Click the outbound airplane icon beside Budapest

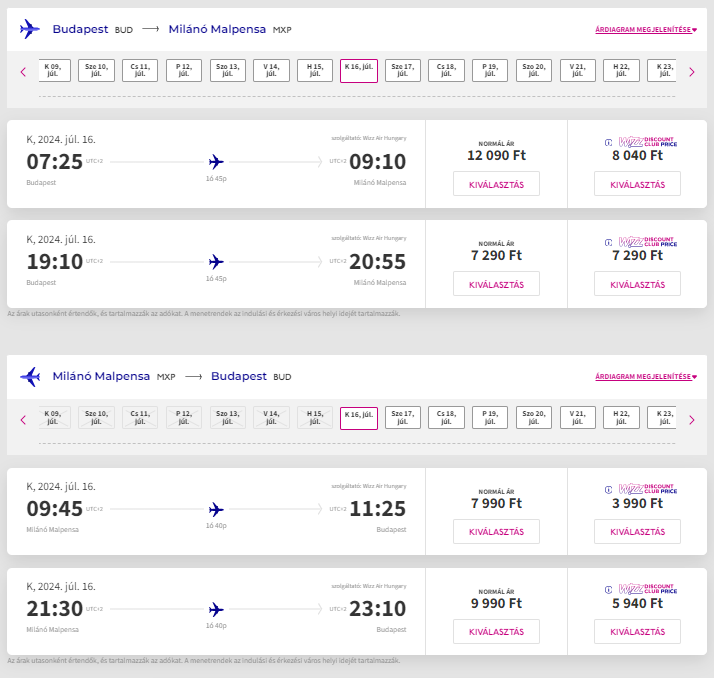(x=30, y=29)
